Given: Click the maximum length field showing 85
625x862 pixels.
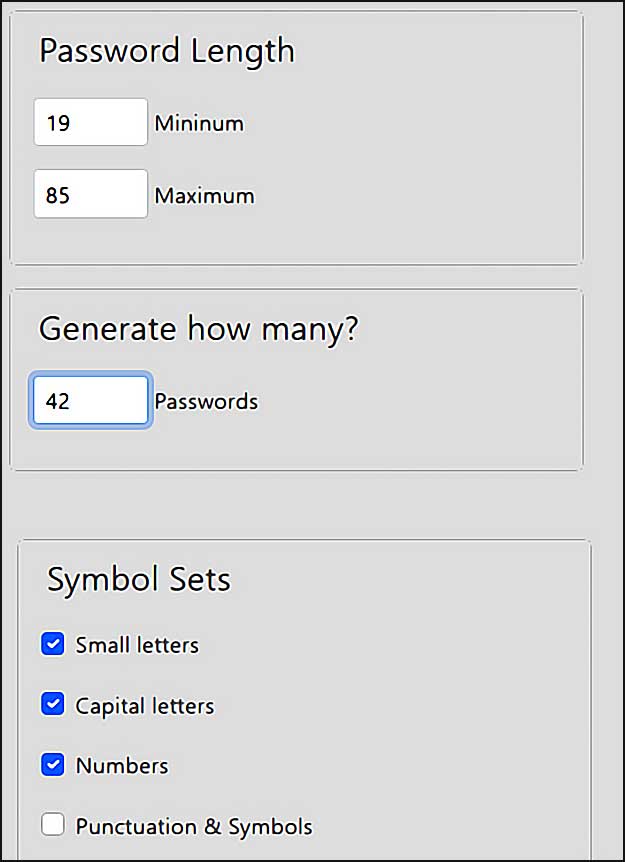Looking at the screenshot, I should [91, 194].
